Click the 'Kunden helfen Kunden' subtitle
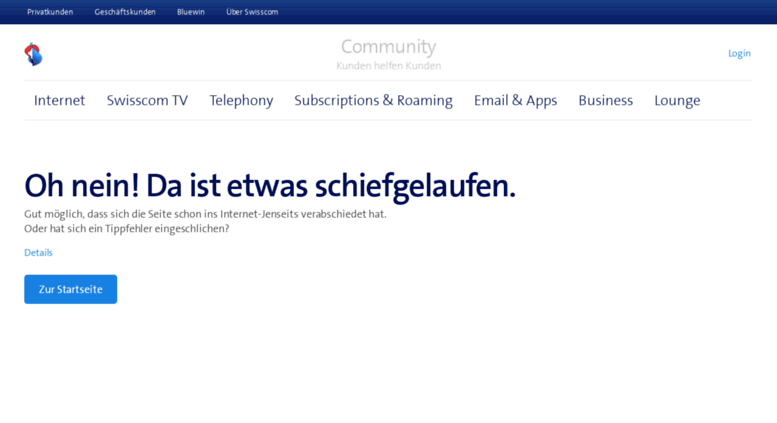Screen dimensions: 777x423 tap(388, 66)
